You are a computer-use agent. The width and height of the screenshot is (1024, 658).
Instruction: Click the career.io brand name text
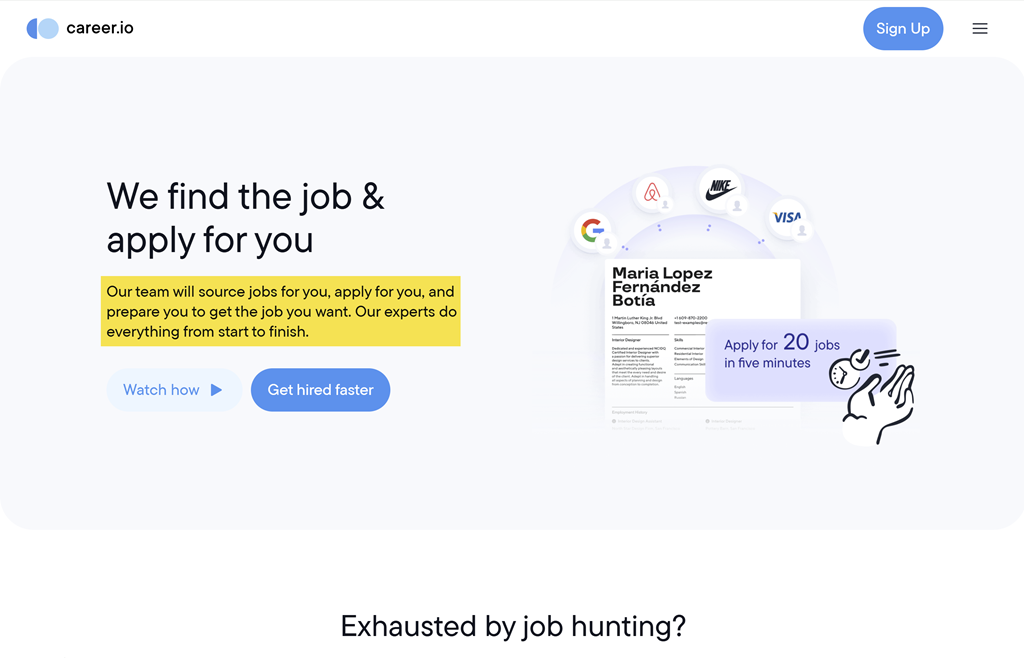click(100, 28)
